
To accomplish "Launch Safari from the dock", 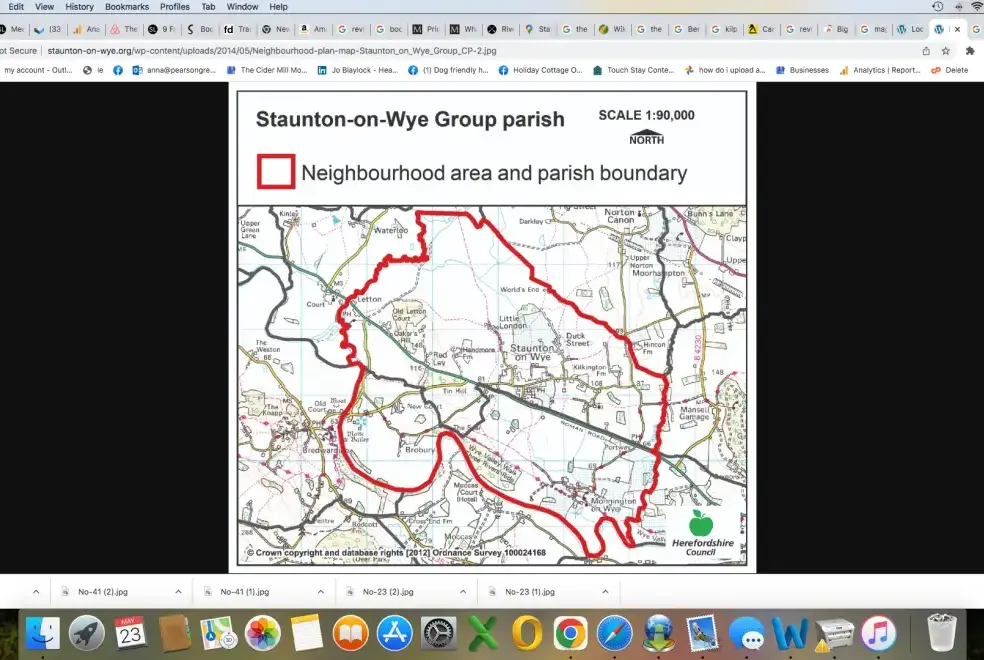I will coord(614,633).
